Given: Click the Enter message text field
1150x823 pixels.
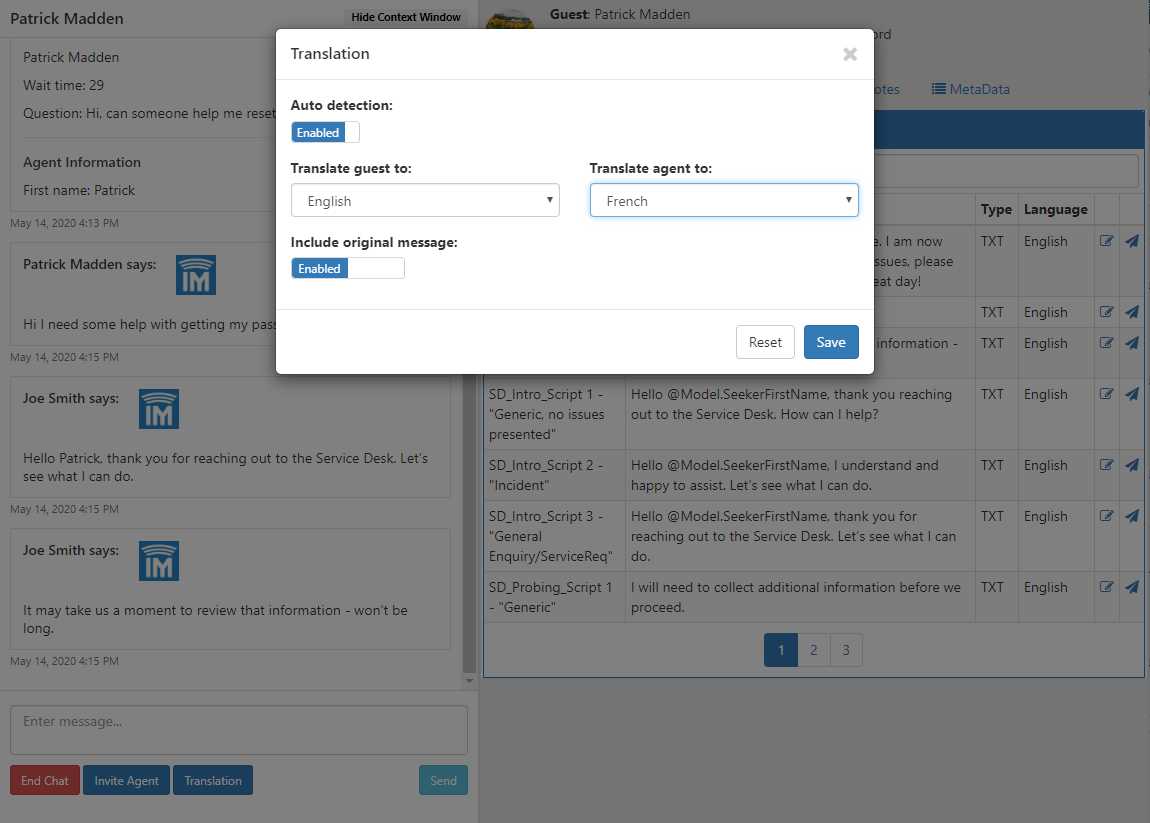Looking at the screenshot, I should [x=238, y=730].
